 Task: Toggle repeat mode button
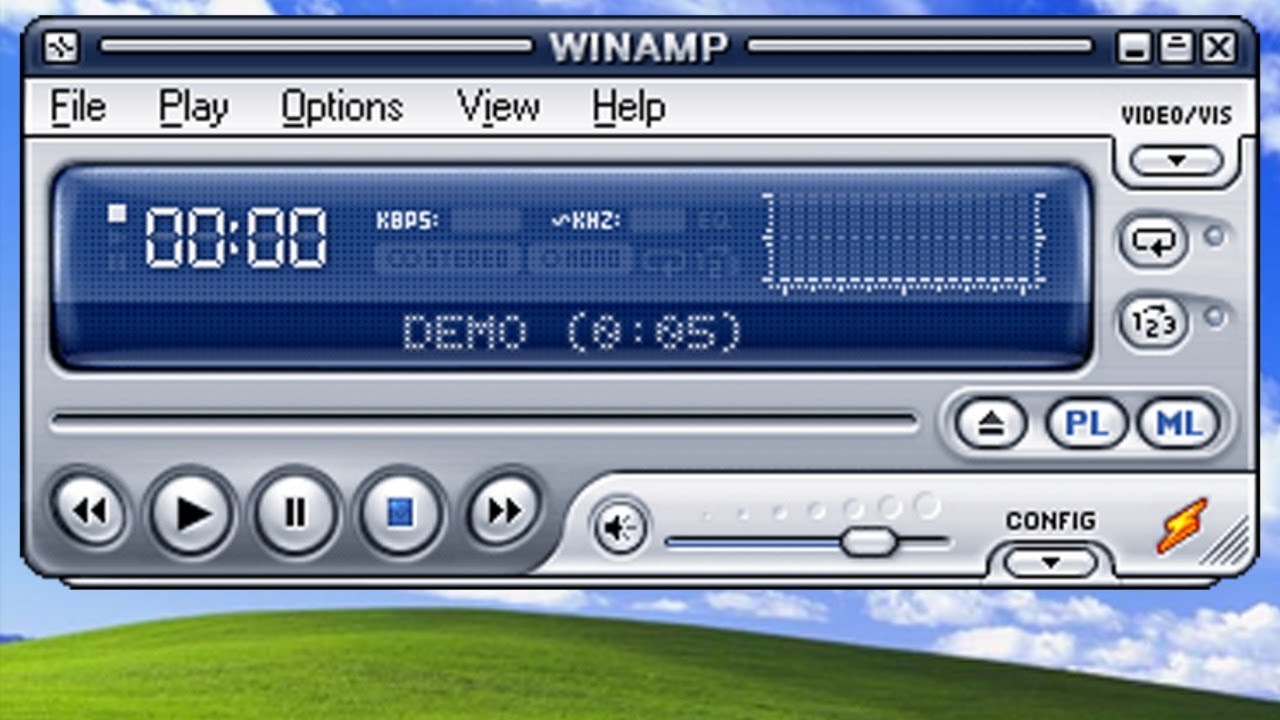[1154, 241]
